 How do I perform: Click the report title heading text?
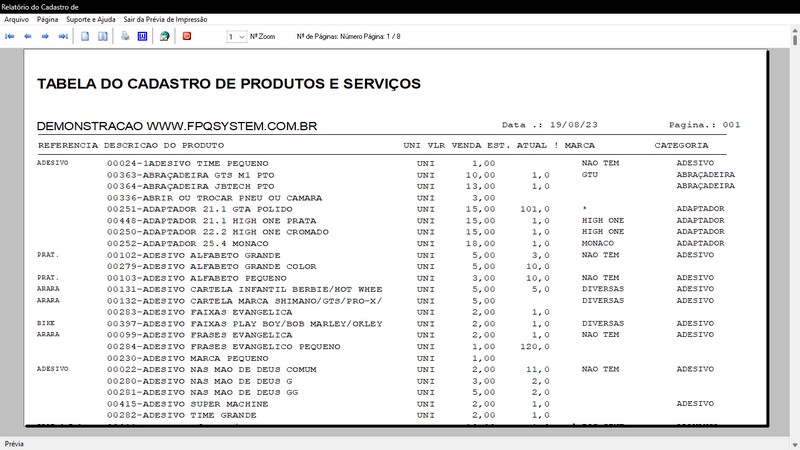point(228,84)
